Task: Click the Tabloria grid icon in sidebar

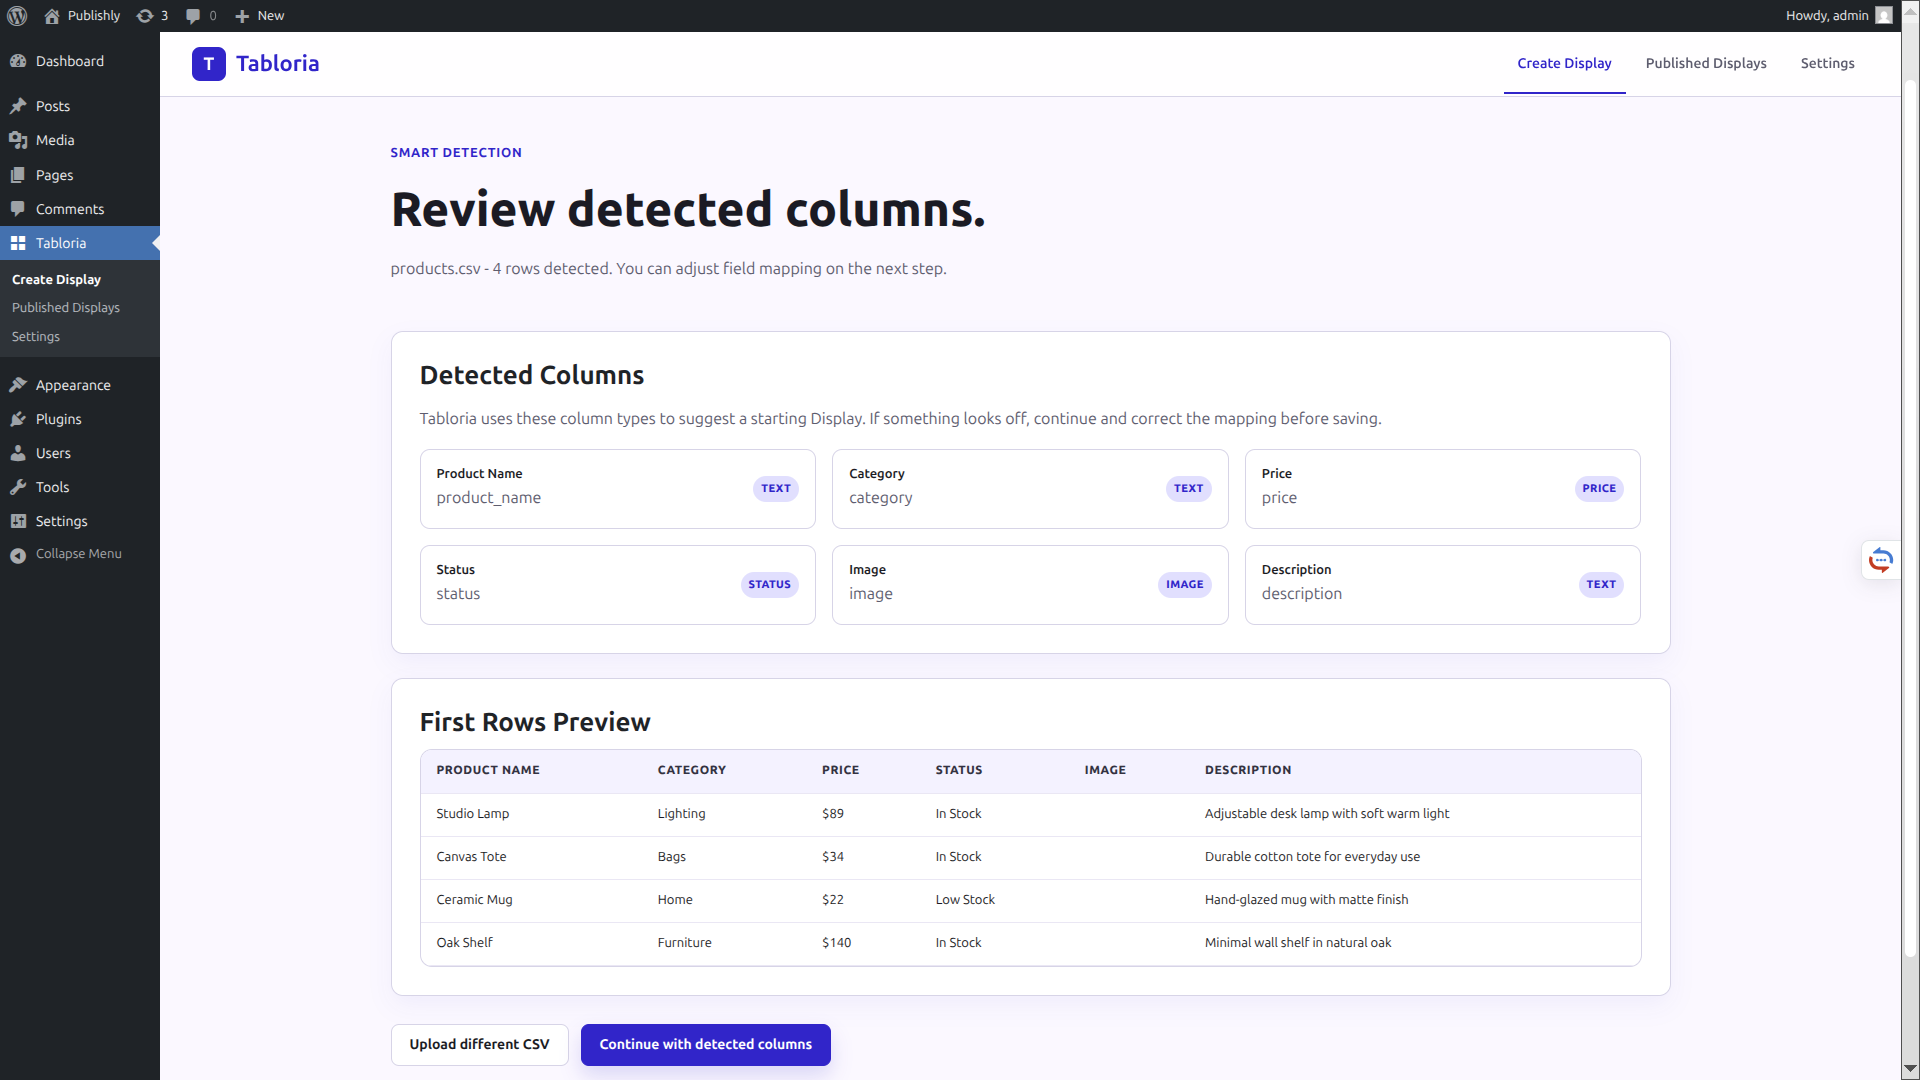Action: (x=18, y=243)
